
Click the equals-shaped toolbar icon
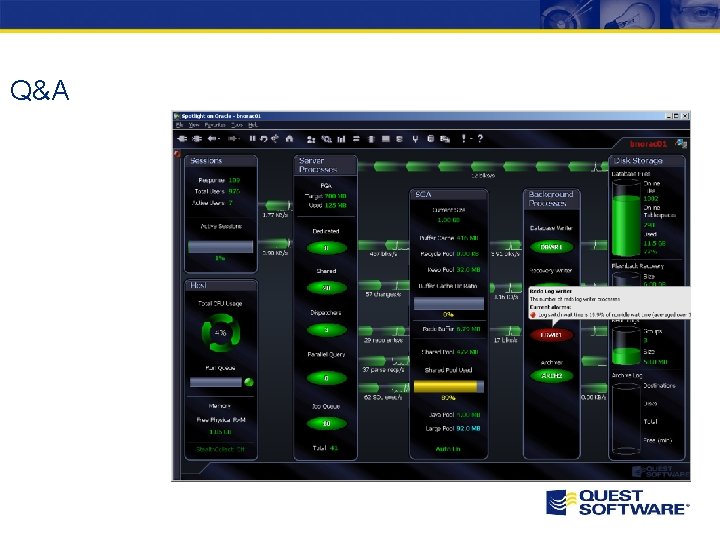point(356,139)
